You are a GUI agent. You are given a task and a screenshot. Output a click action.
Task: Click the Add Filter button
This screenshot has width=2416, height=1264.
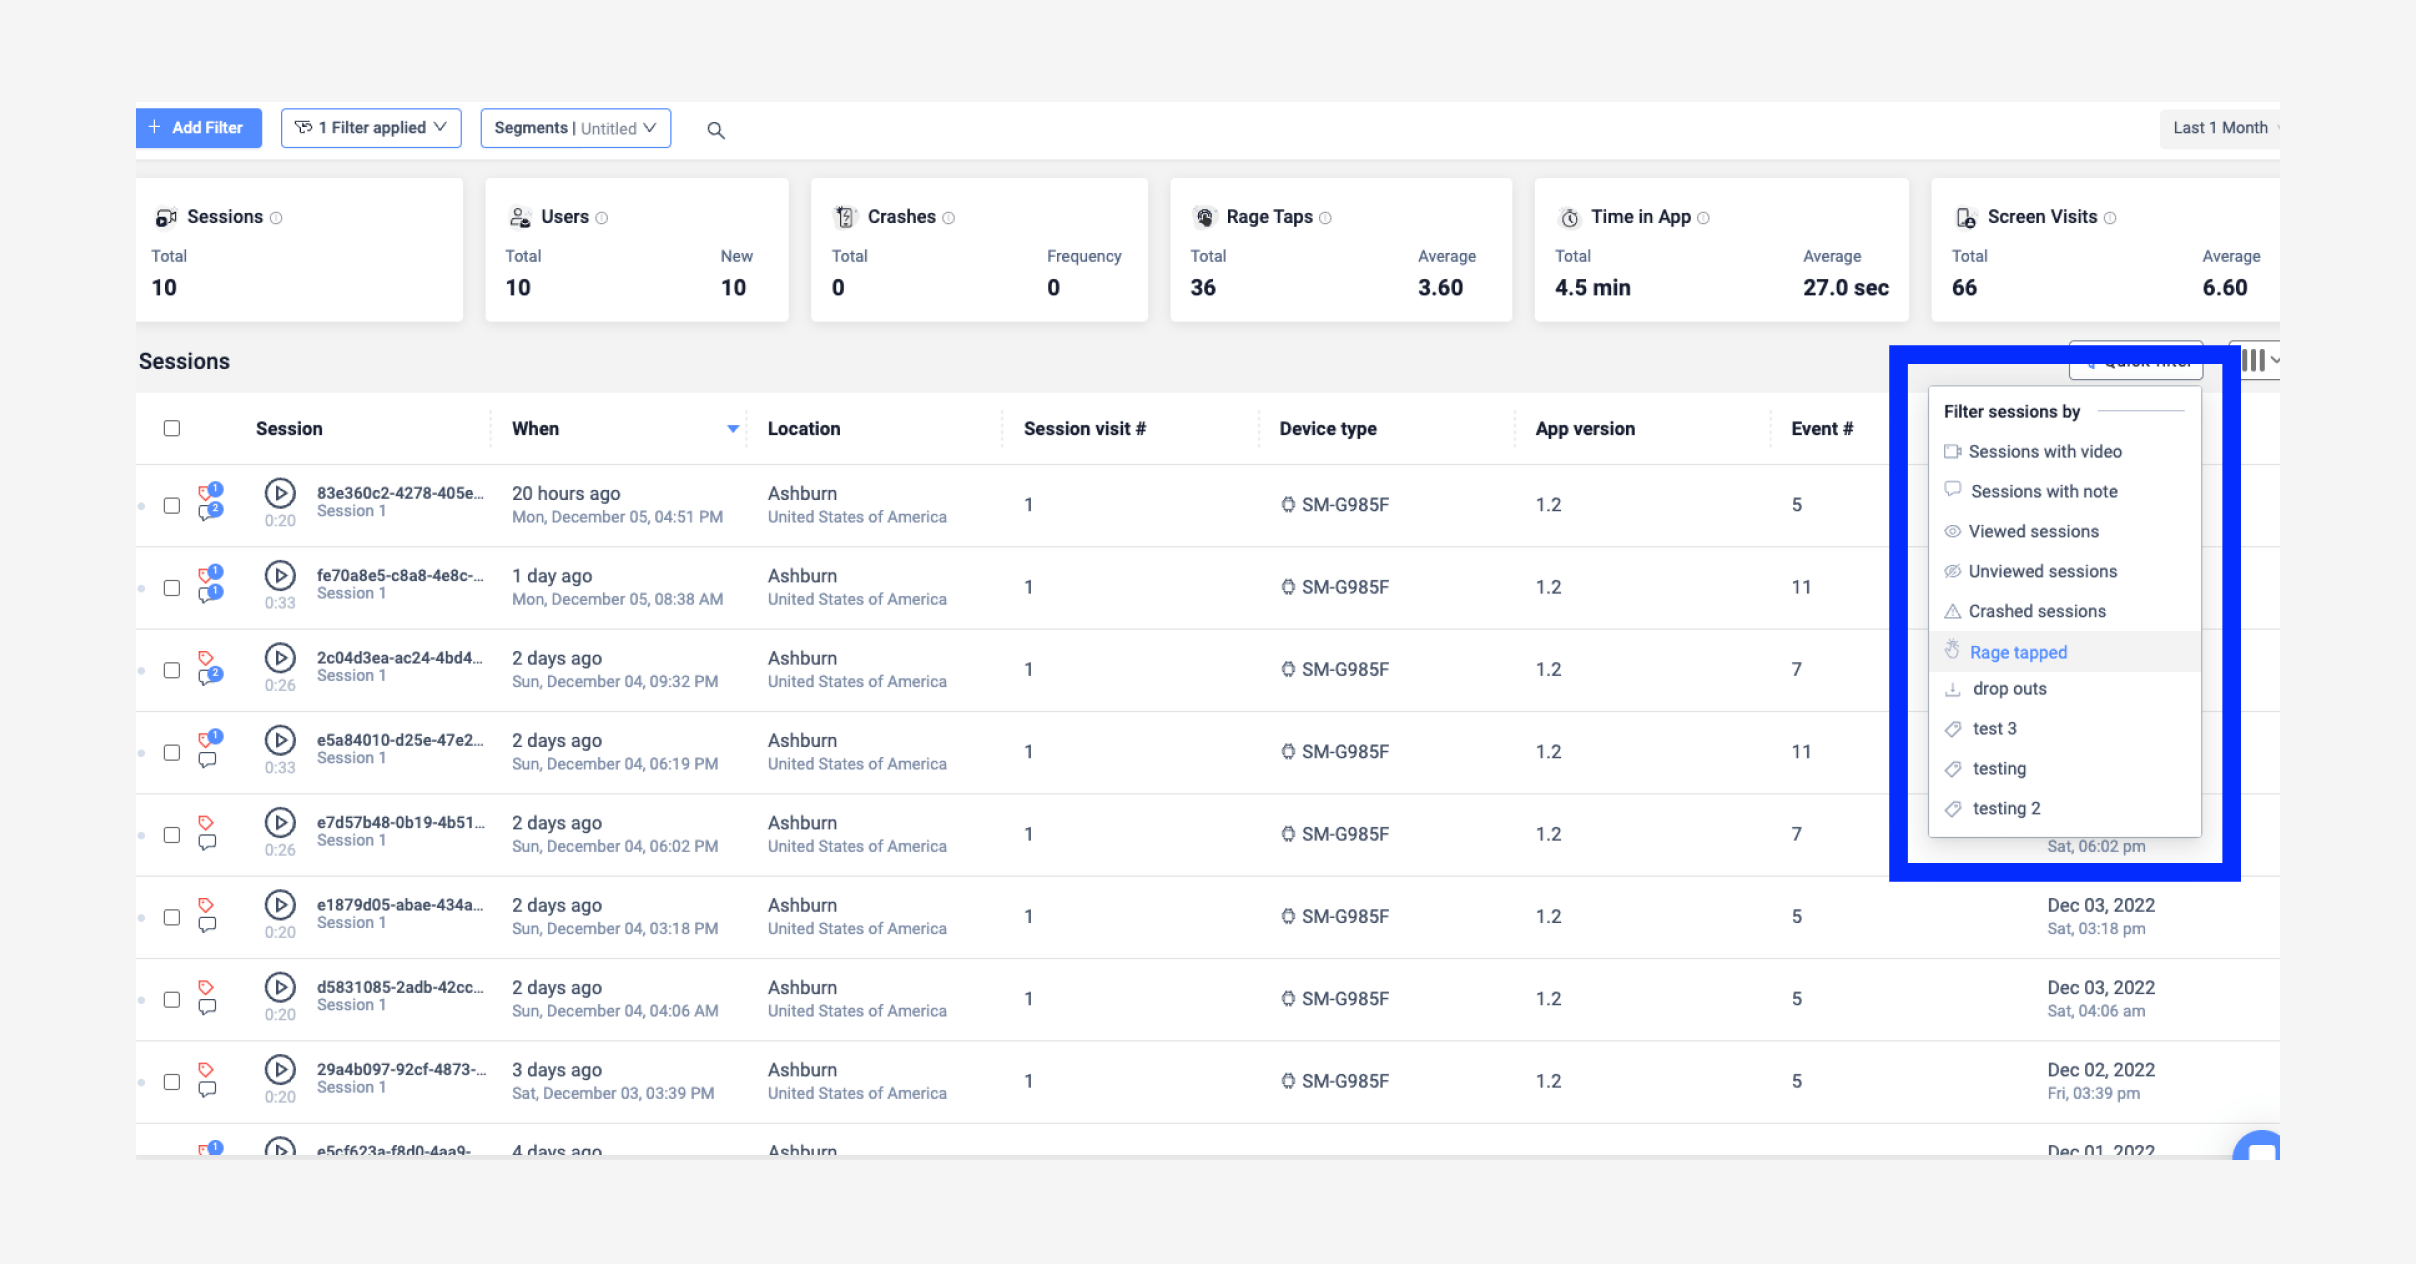pos(198,127)
